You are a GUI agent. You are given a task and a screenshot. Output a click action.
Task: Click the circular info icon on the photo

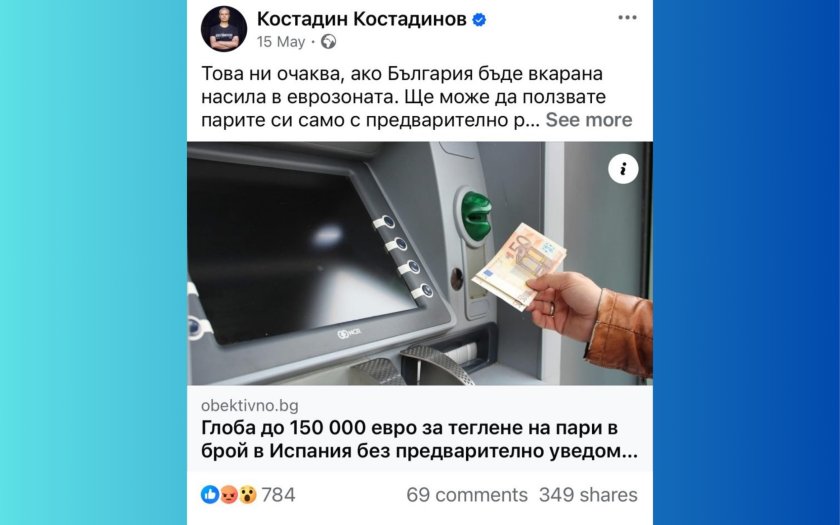(623, 169)
